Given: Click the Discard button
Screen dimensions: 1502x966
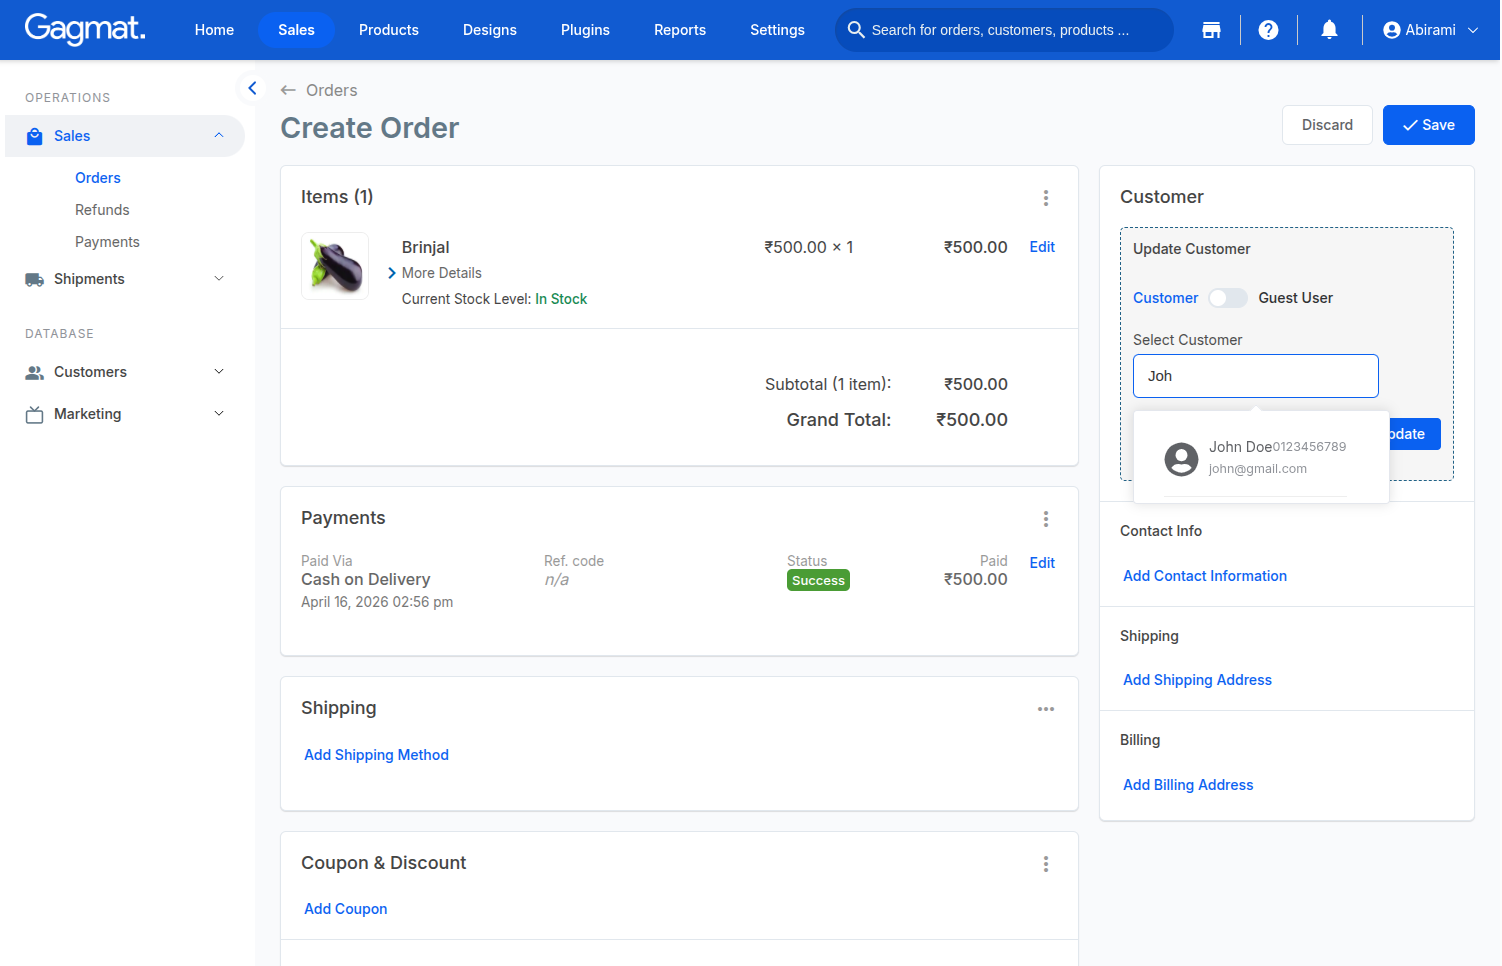Looking at the screenshot, I should [1327, 125].
